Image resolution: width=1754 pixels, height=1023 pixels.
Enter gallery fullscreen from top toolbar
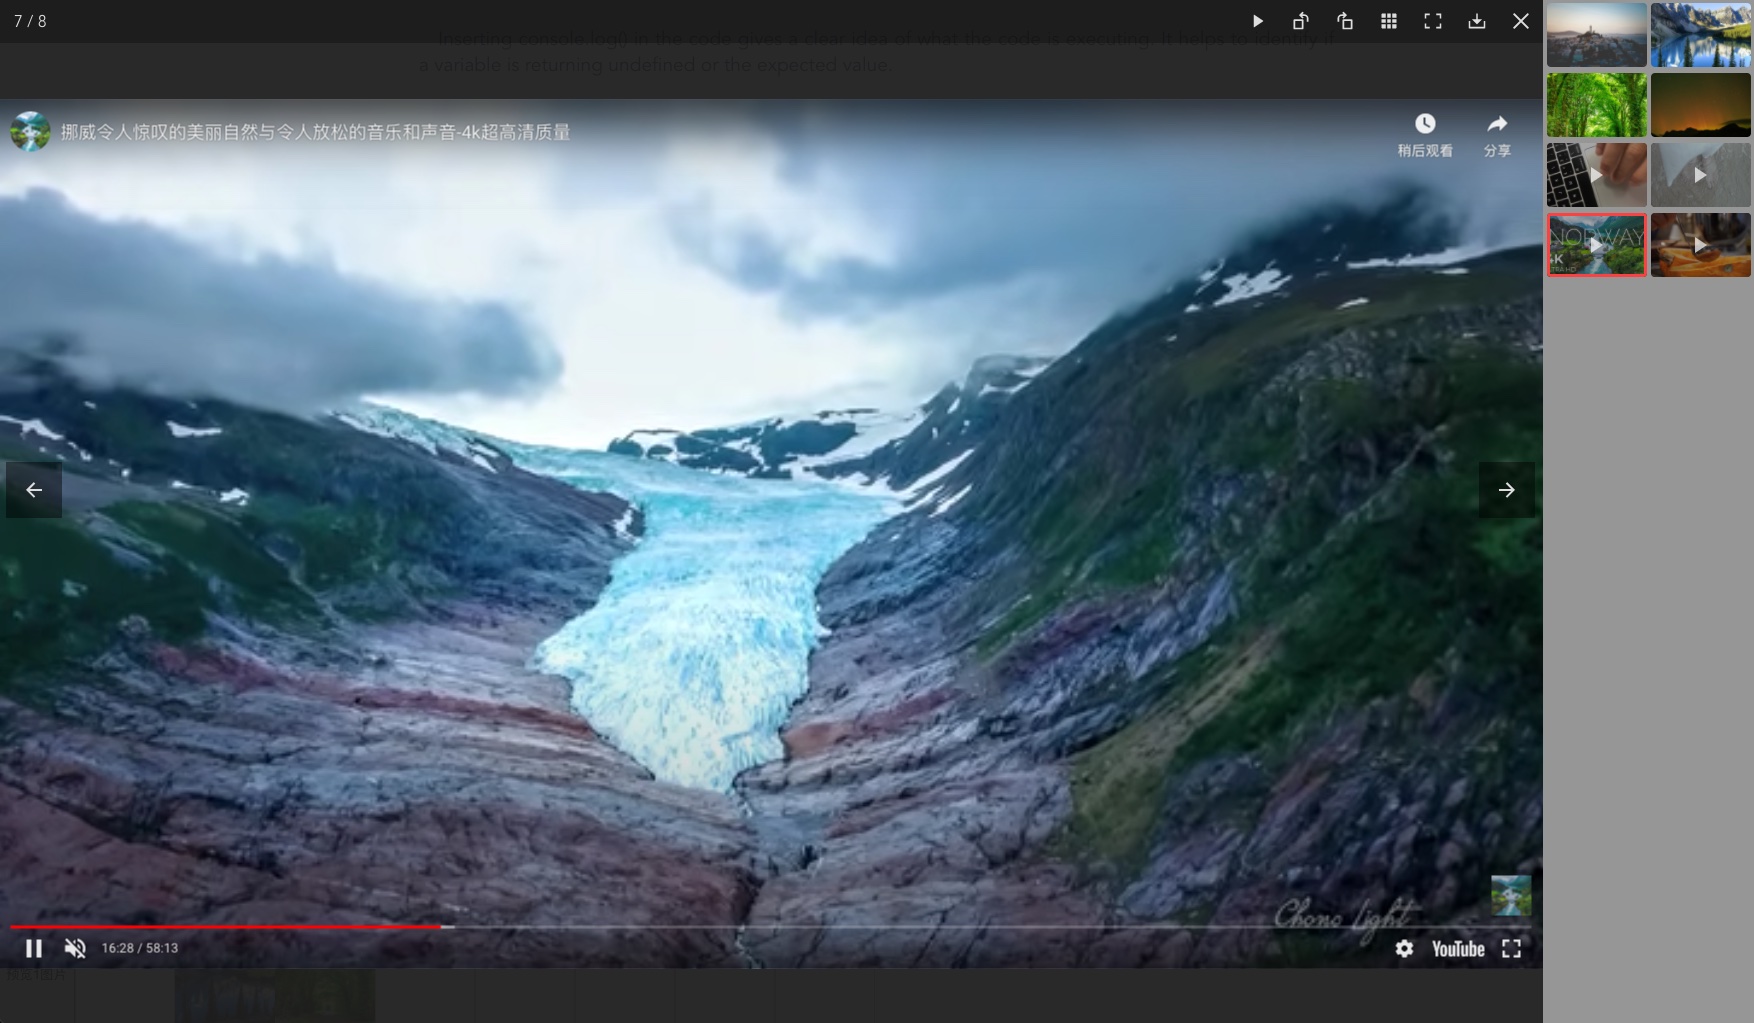(x=1433, y=21)
